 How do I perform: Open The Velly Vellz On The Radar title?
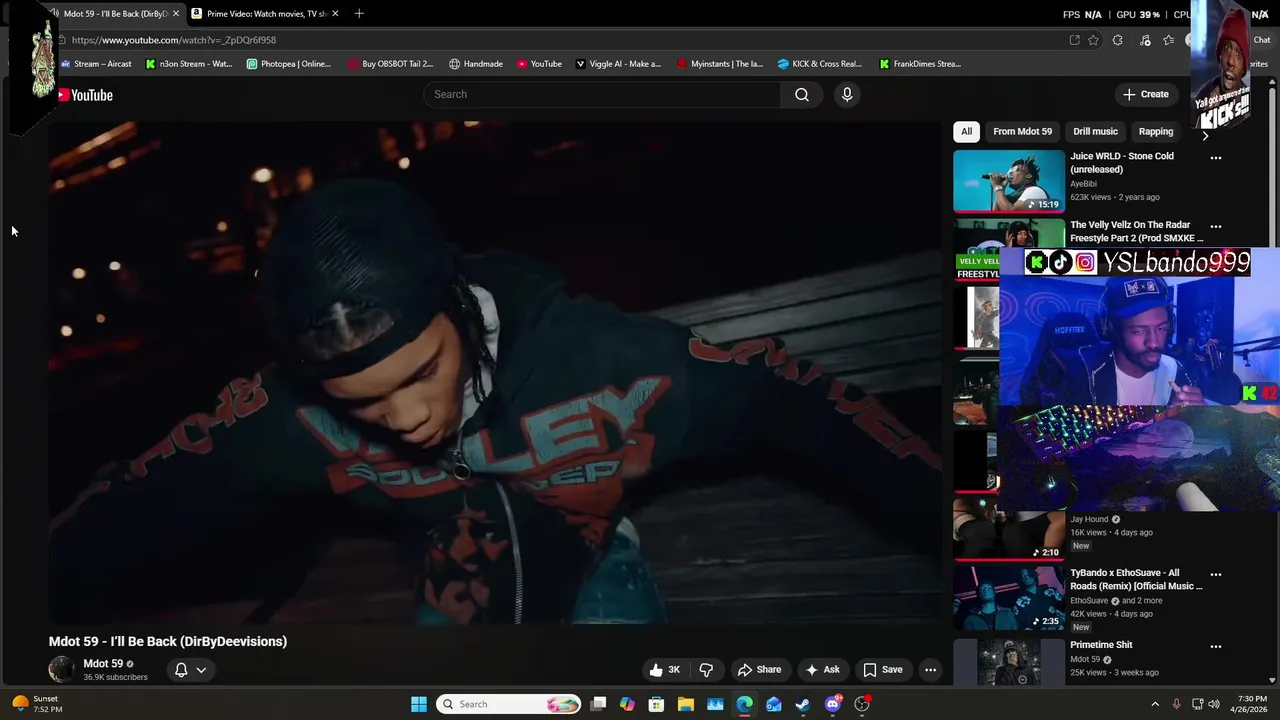tap(1137, 232)
